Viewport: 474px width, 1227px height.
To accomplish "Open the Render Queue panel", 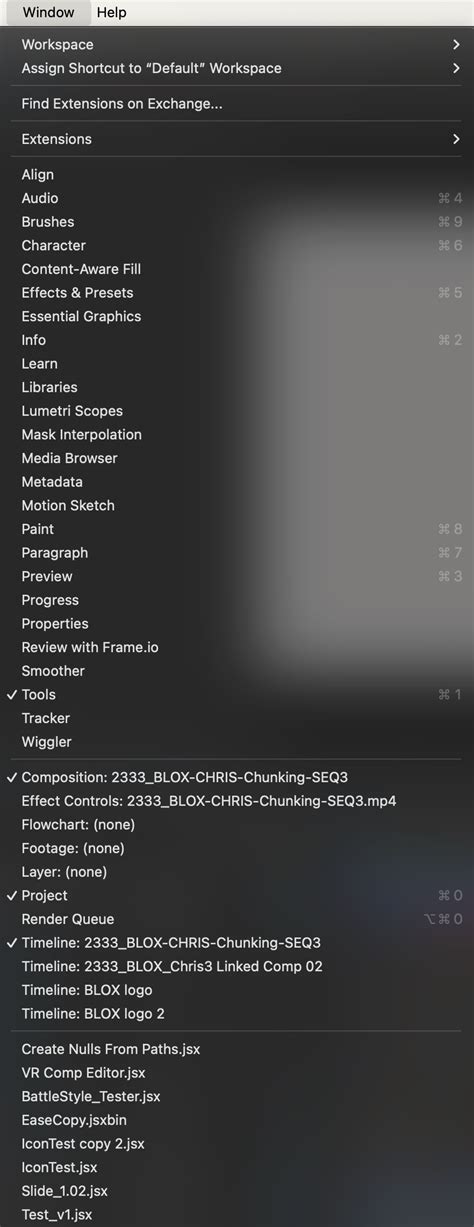I will [x=237, y=919].
